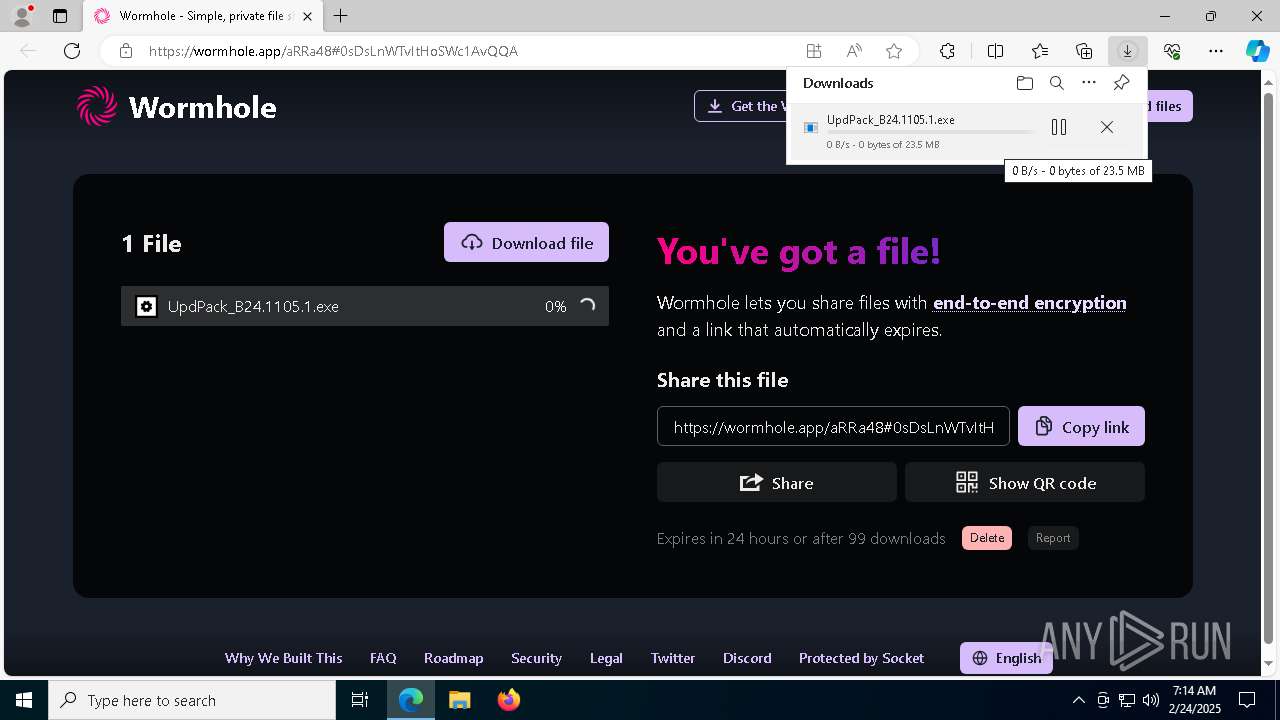
Task: Close the Wormhole tab
Action: pyautogui.click(x=307, y=16)
